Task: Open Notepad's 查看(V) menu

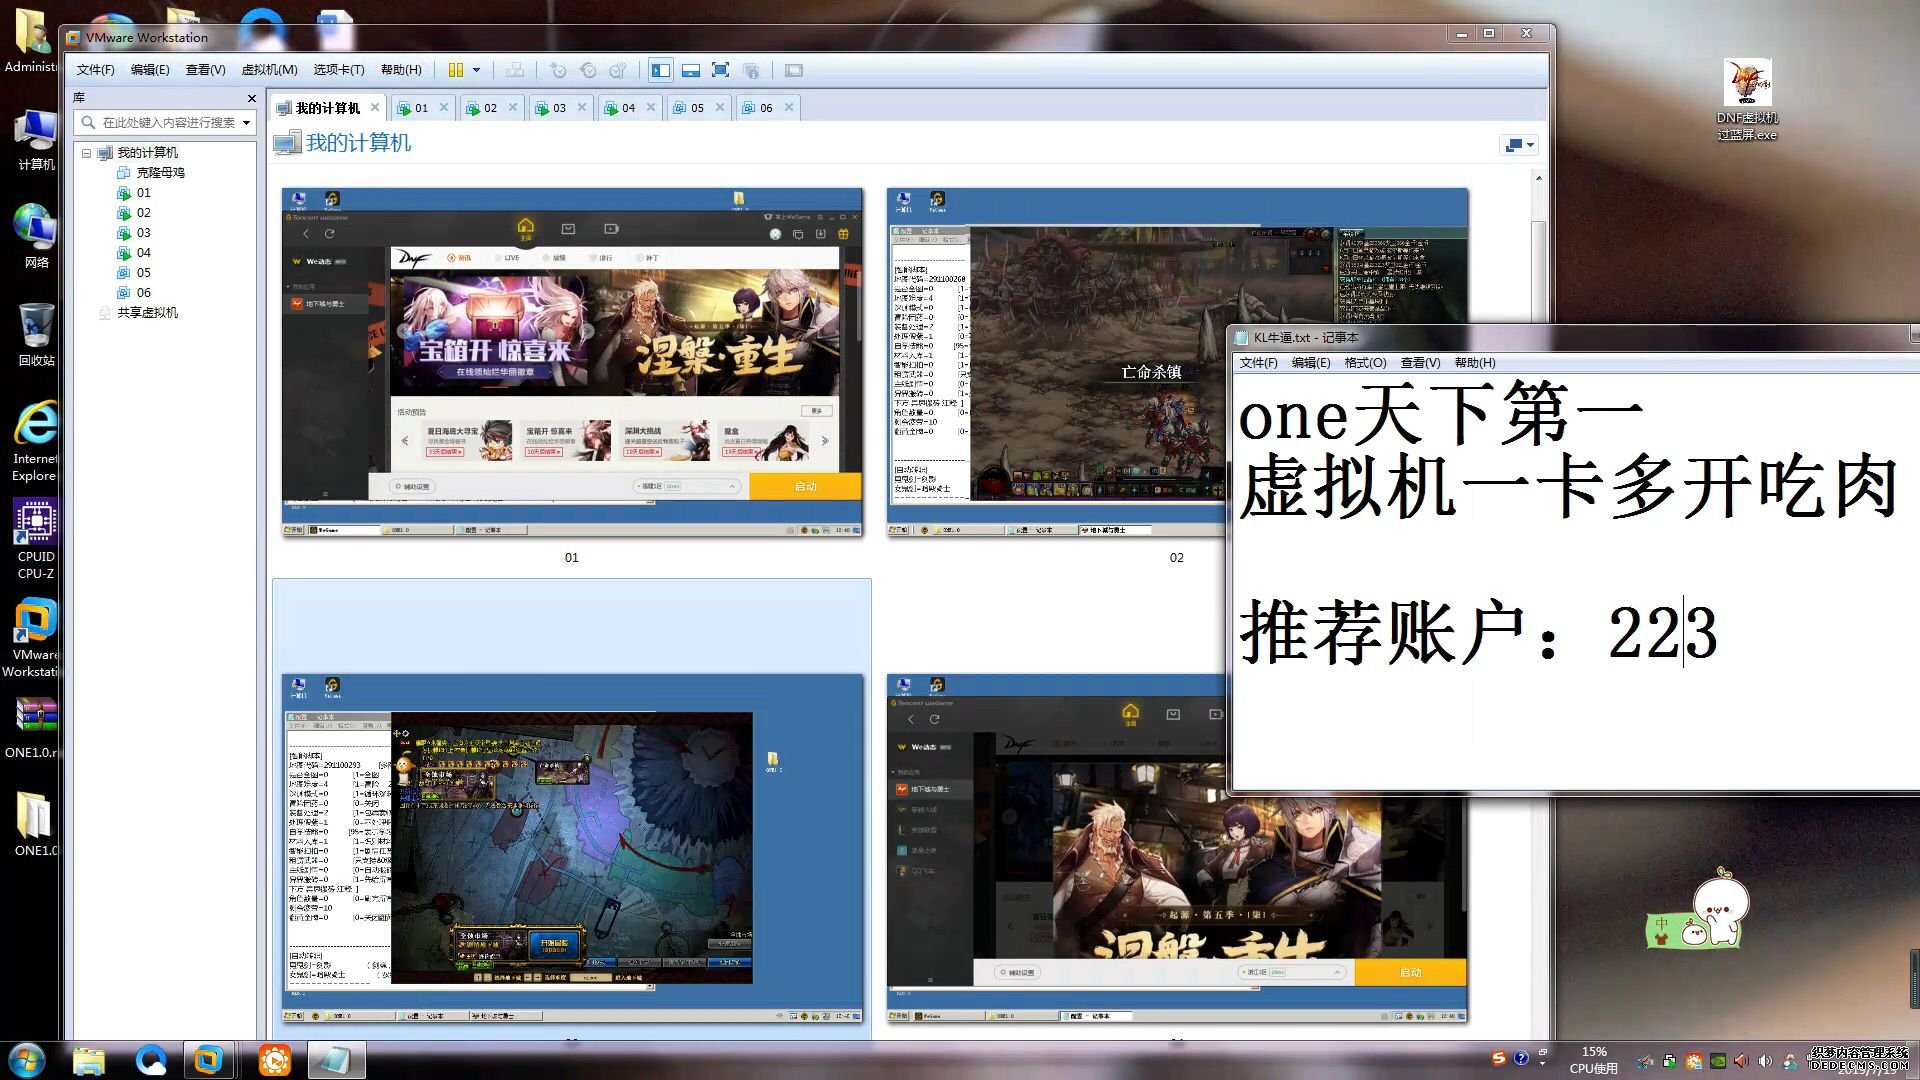Action: coord(1420,363)
